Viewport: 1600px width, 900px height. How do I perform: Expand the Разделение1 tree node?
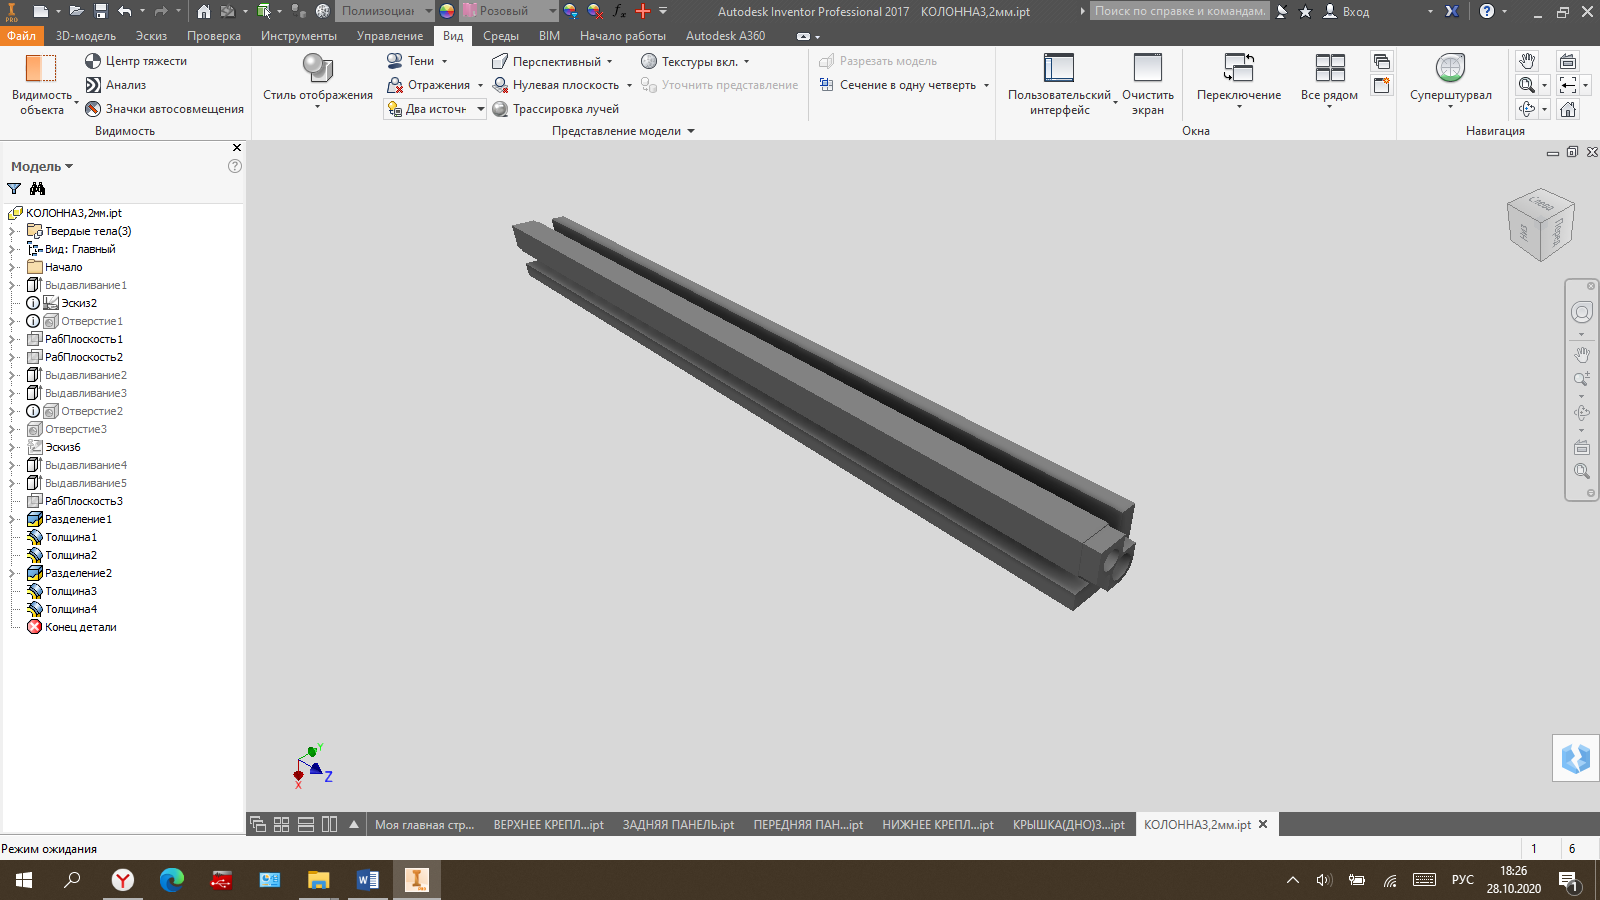[12, 519]
